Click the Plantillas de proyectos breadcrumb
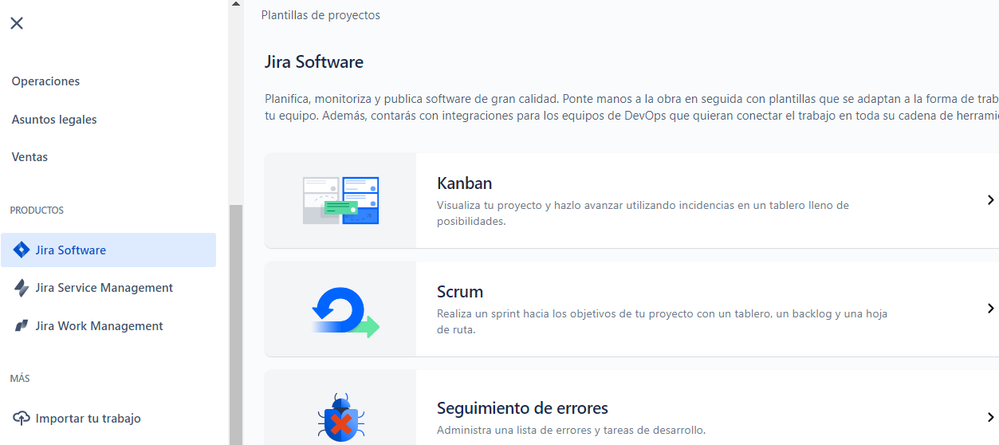This screenshot has height=445, width=999. [x=320, y=15]
